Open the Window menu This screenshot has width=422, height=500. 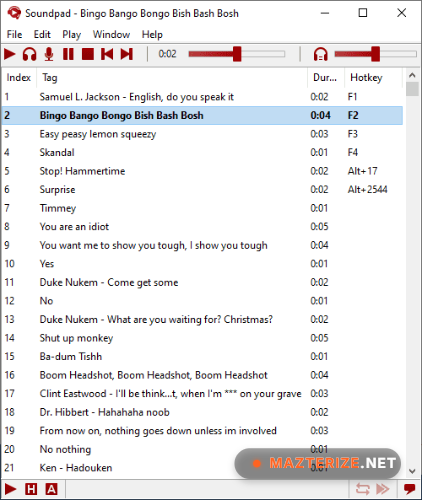point(111,34)
